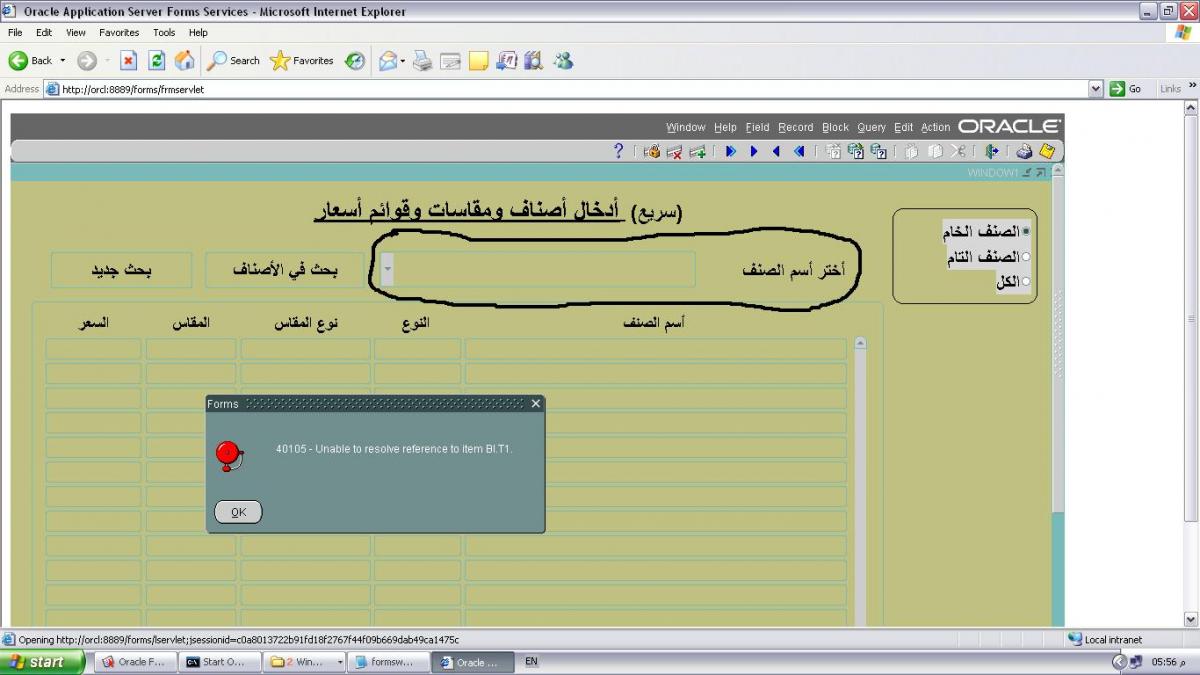Open the Query menu in Oracle Forms

tap(871, 127)
